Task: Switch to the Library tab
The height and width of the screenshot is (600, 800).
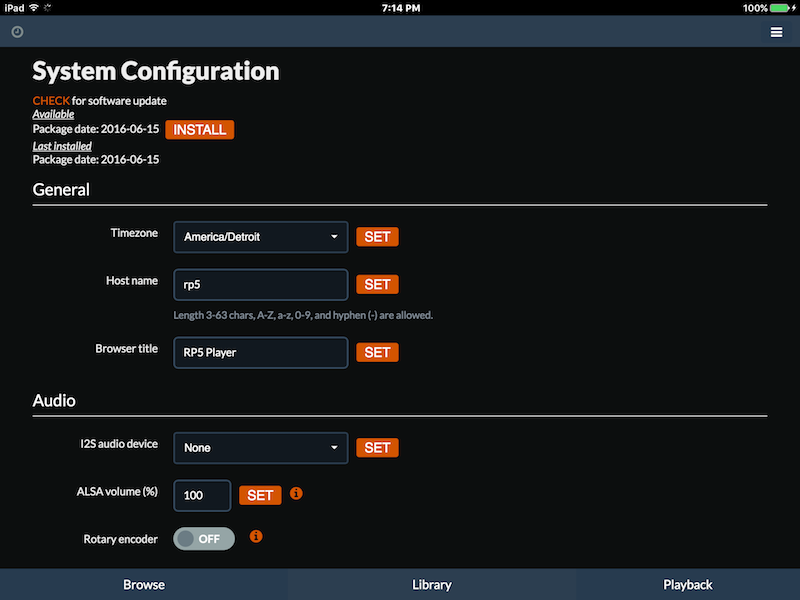Action: point(432,584)
